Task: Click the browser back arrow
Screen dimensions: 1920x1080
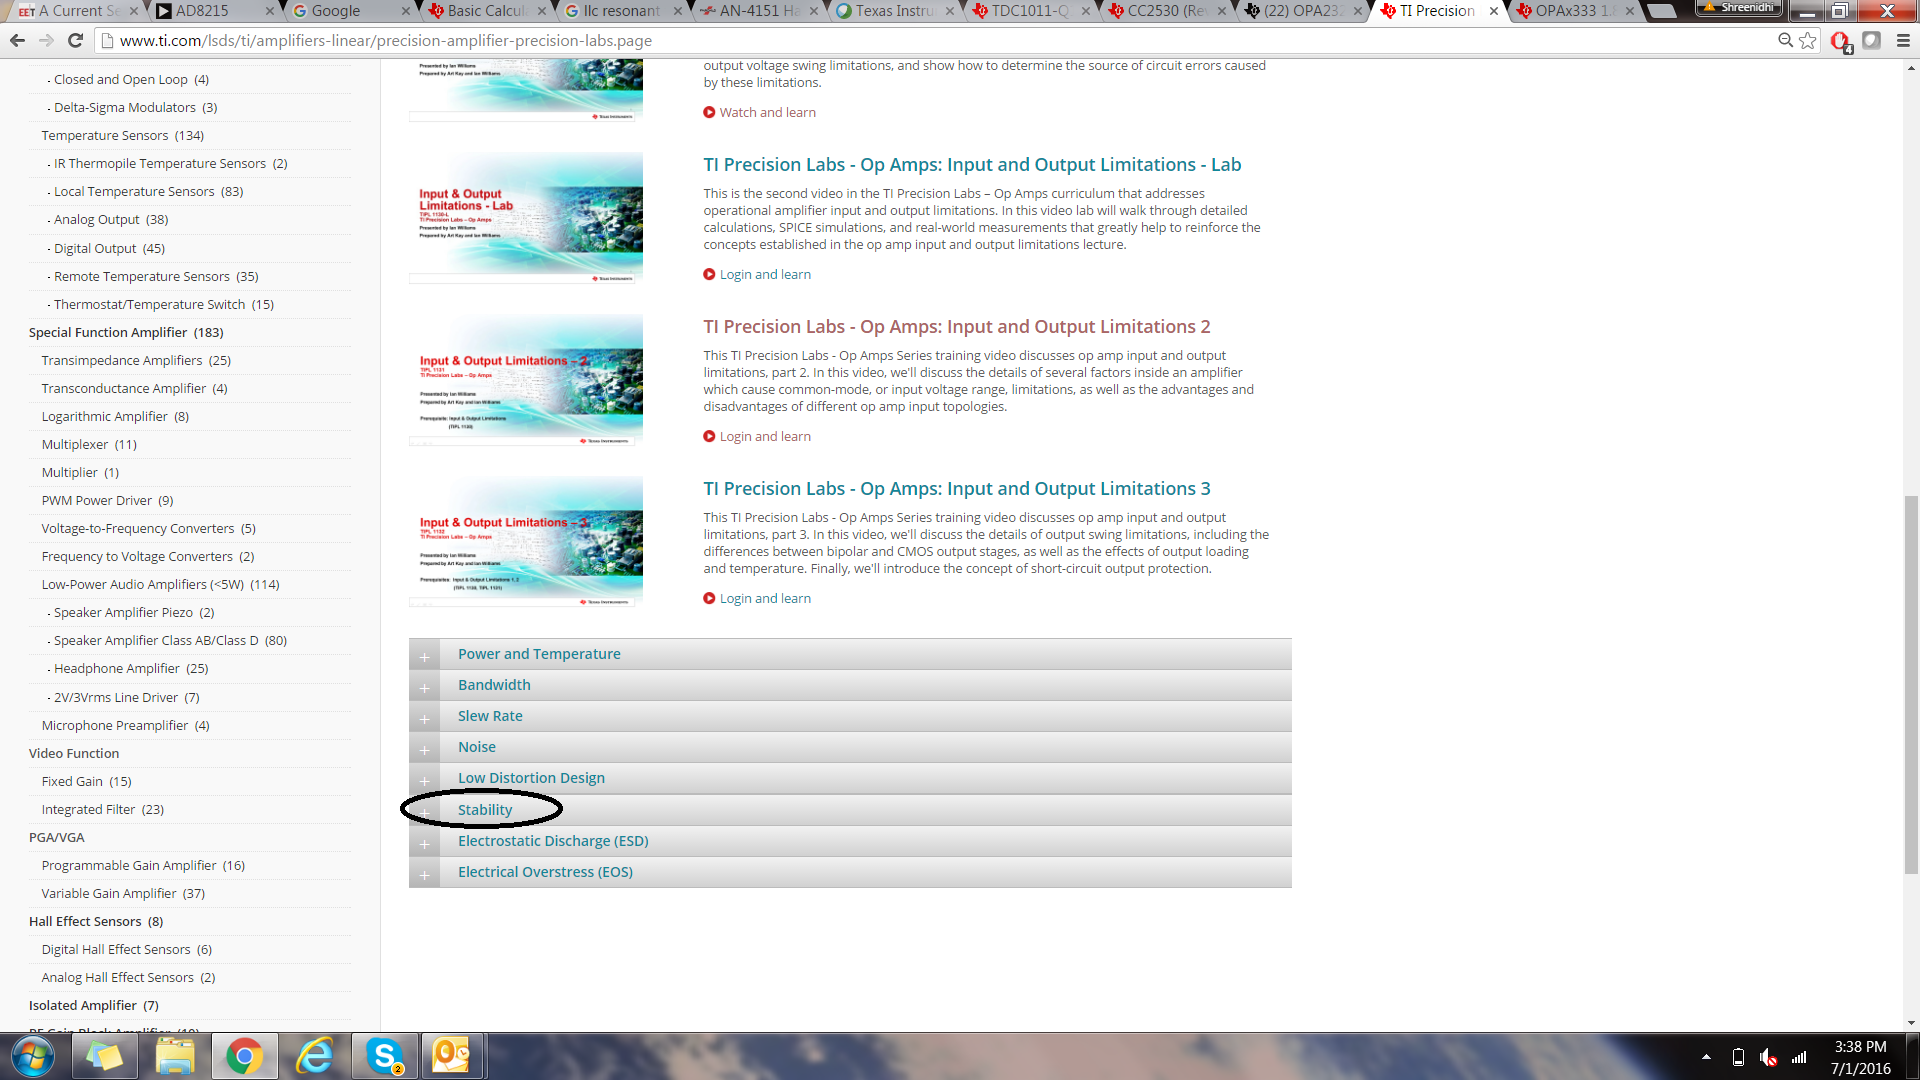Action: 17,40
